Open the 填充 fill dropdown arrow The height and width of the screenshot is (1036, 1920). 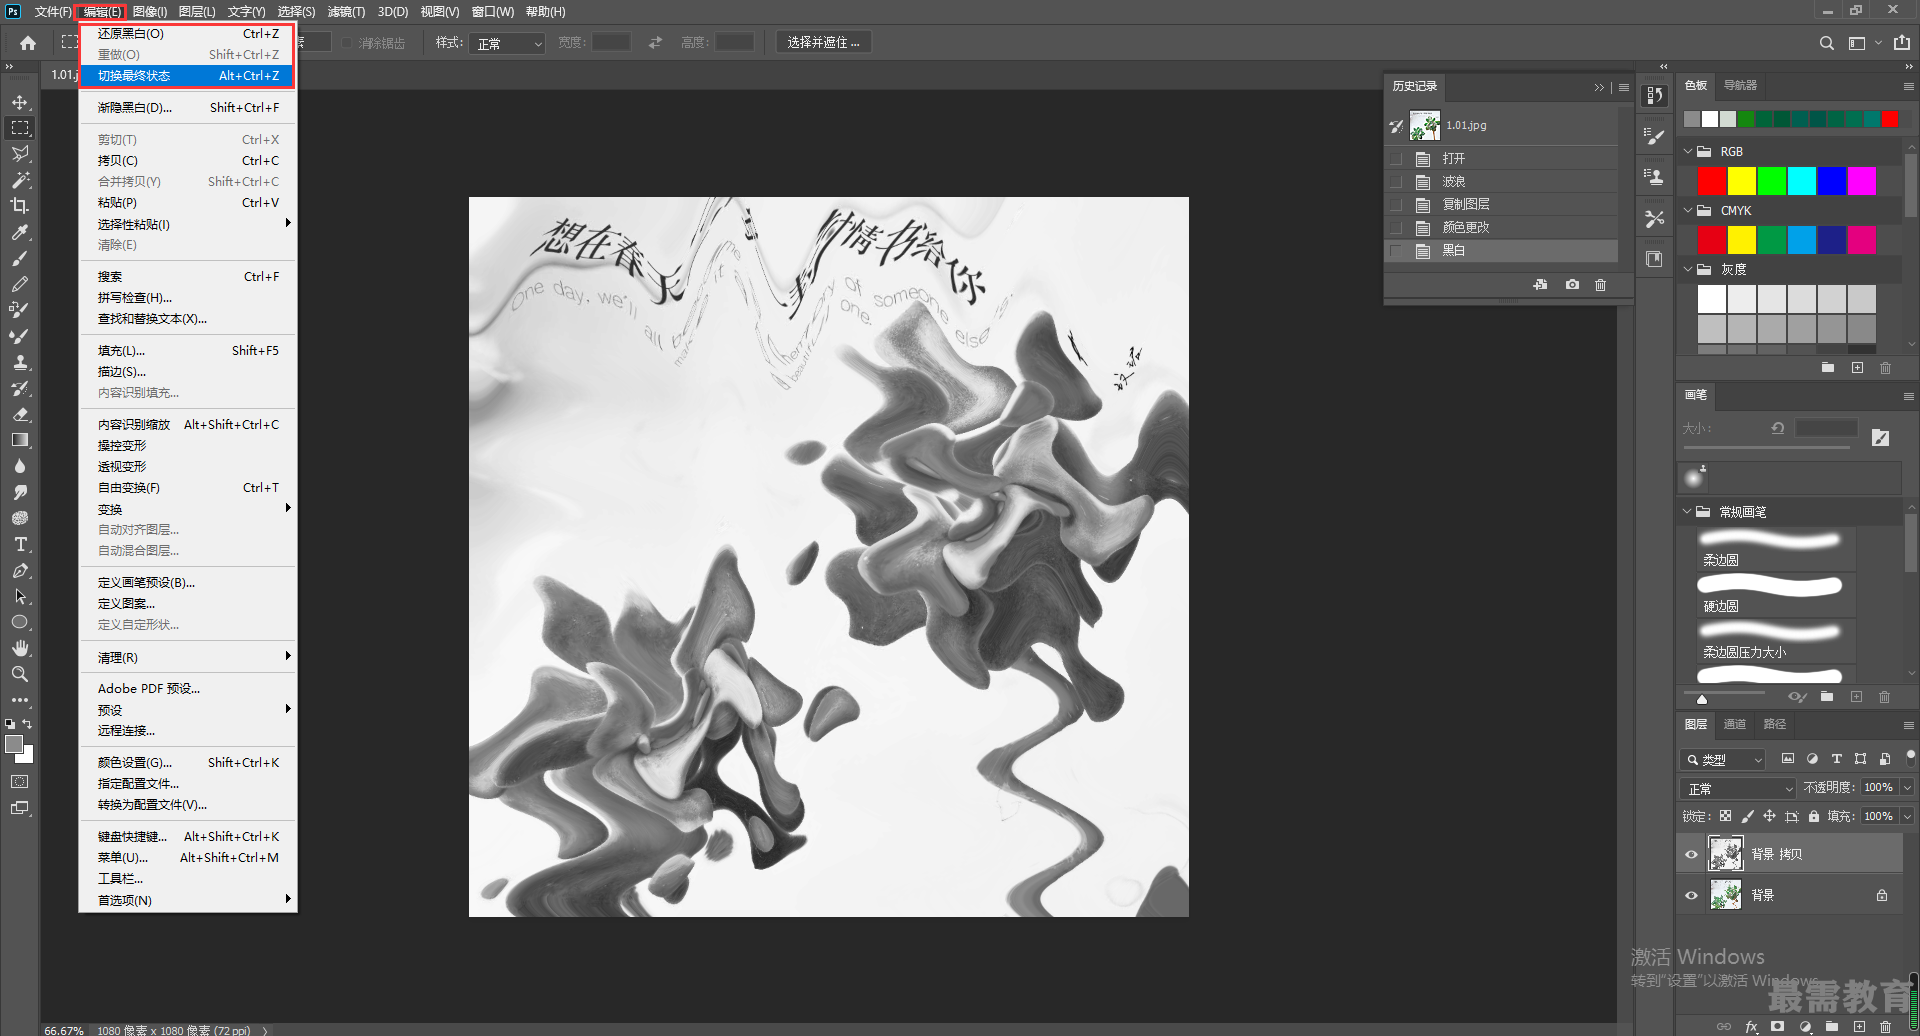[1907, 816]
